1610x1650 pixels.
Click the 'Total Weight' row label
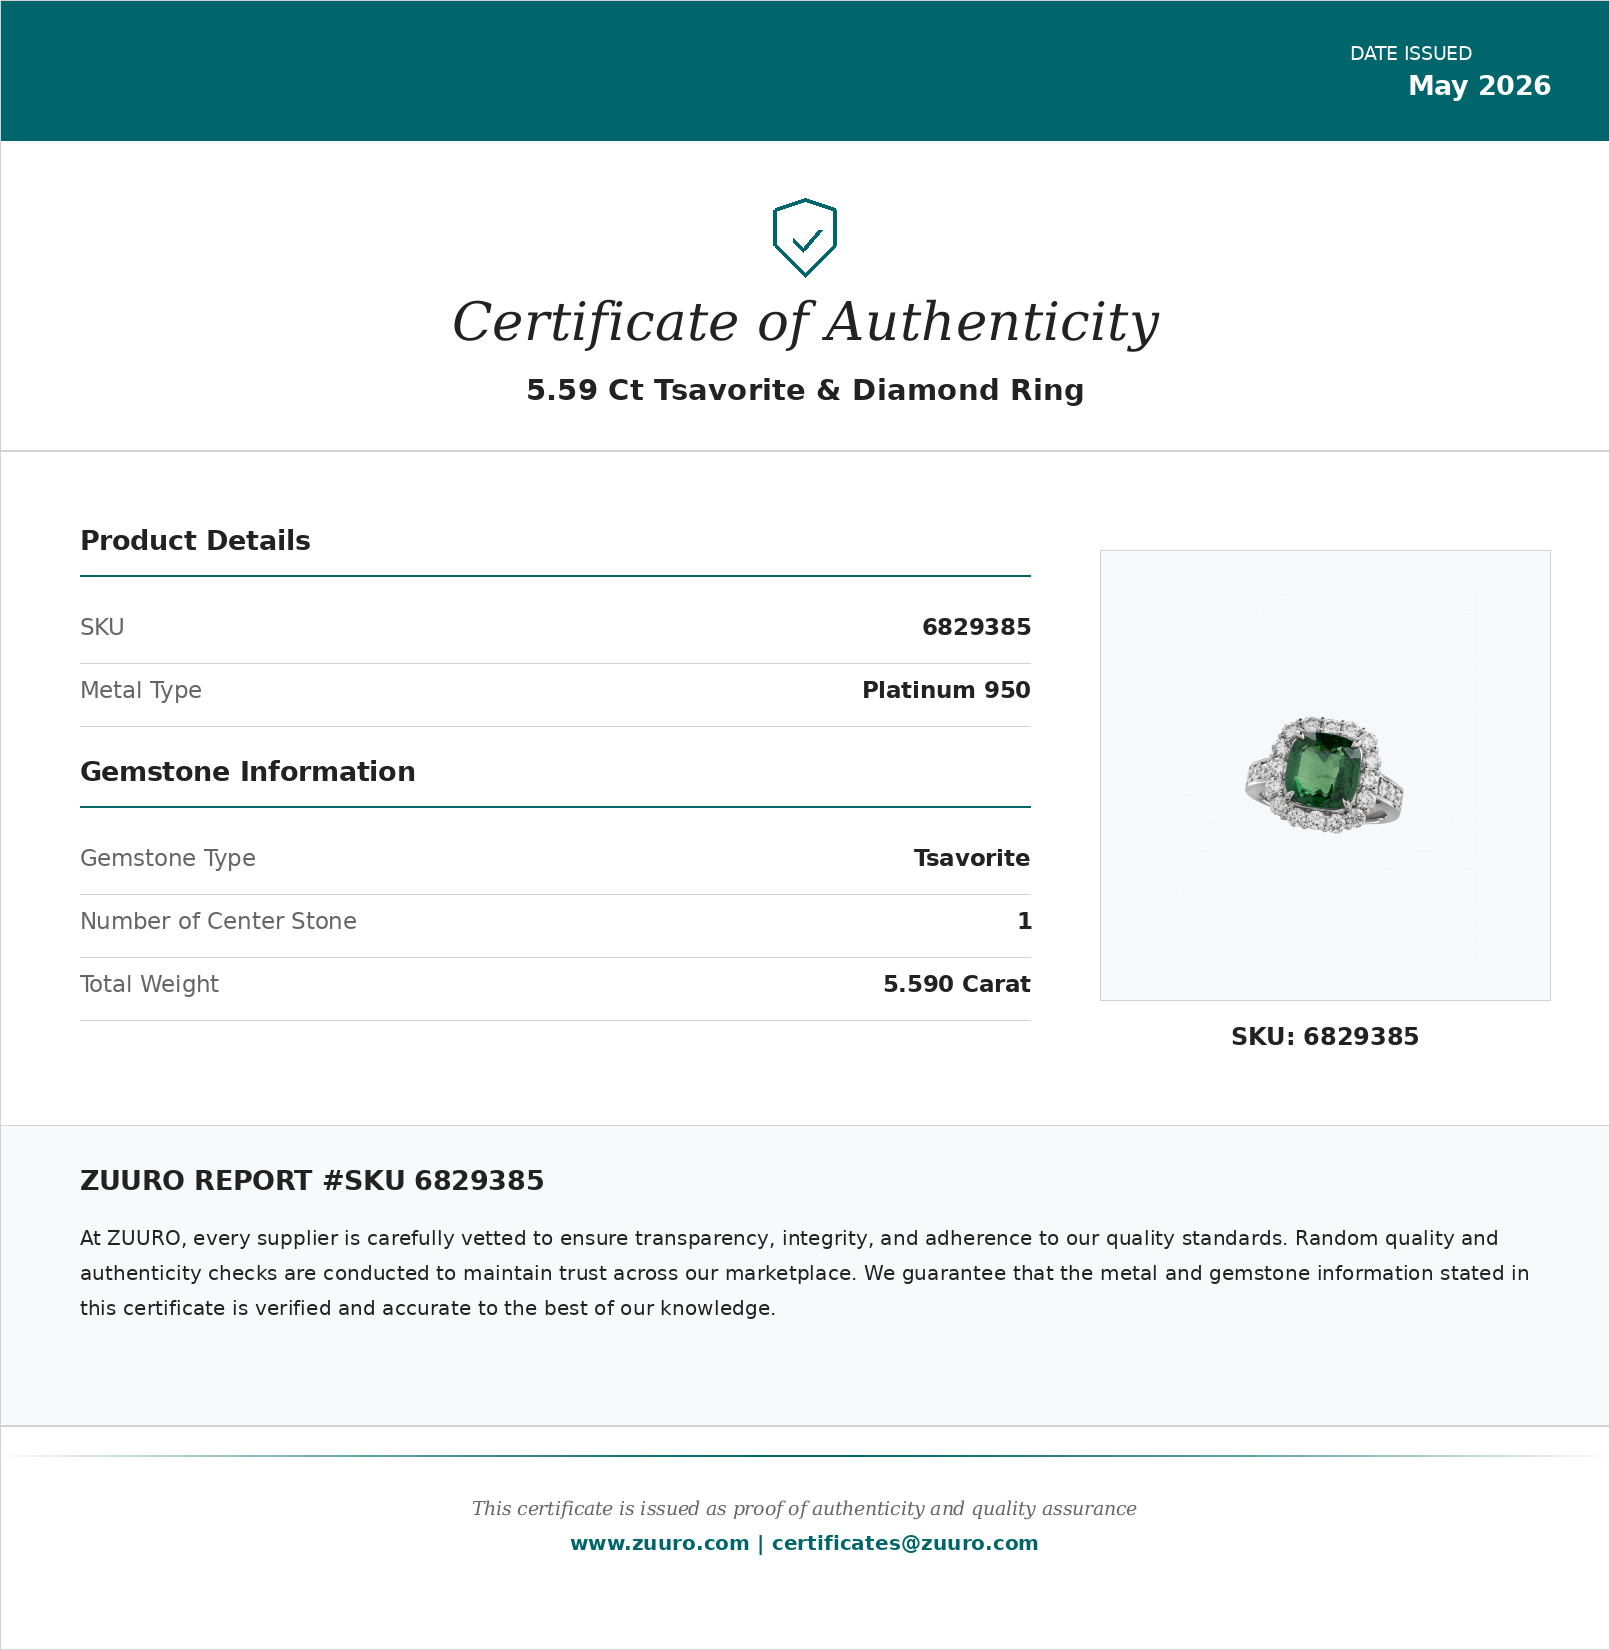point(149,984)
